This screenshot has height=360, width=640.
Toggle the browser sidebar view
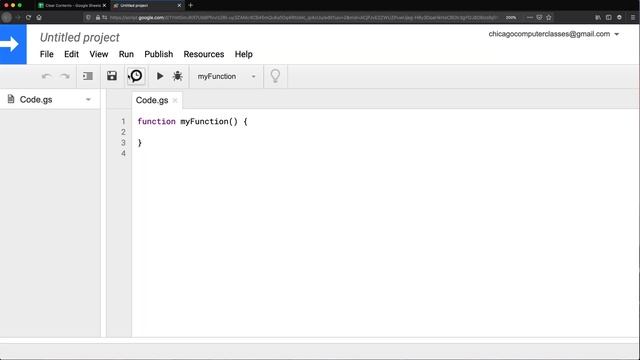tap(609, 18)
